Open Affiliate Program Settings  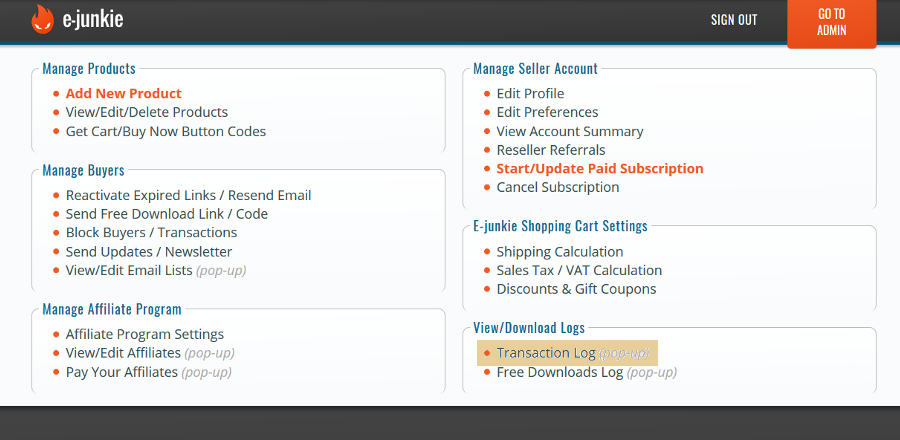144,334
